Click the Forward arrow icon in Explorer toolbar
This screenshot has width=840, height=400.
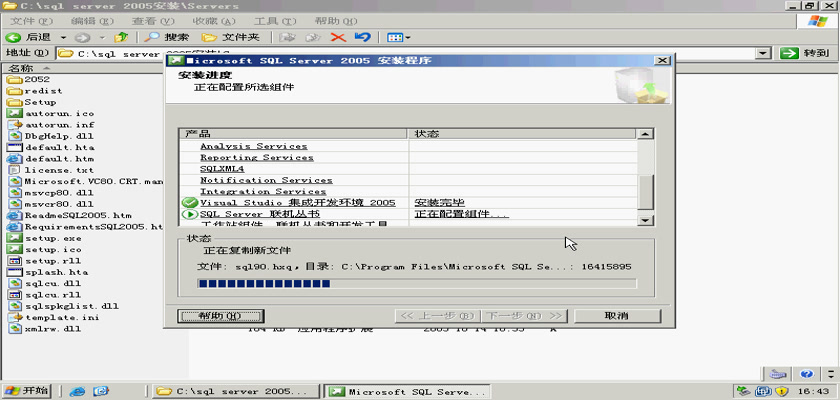pyautogui.click(x=82, y=37)
